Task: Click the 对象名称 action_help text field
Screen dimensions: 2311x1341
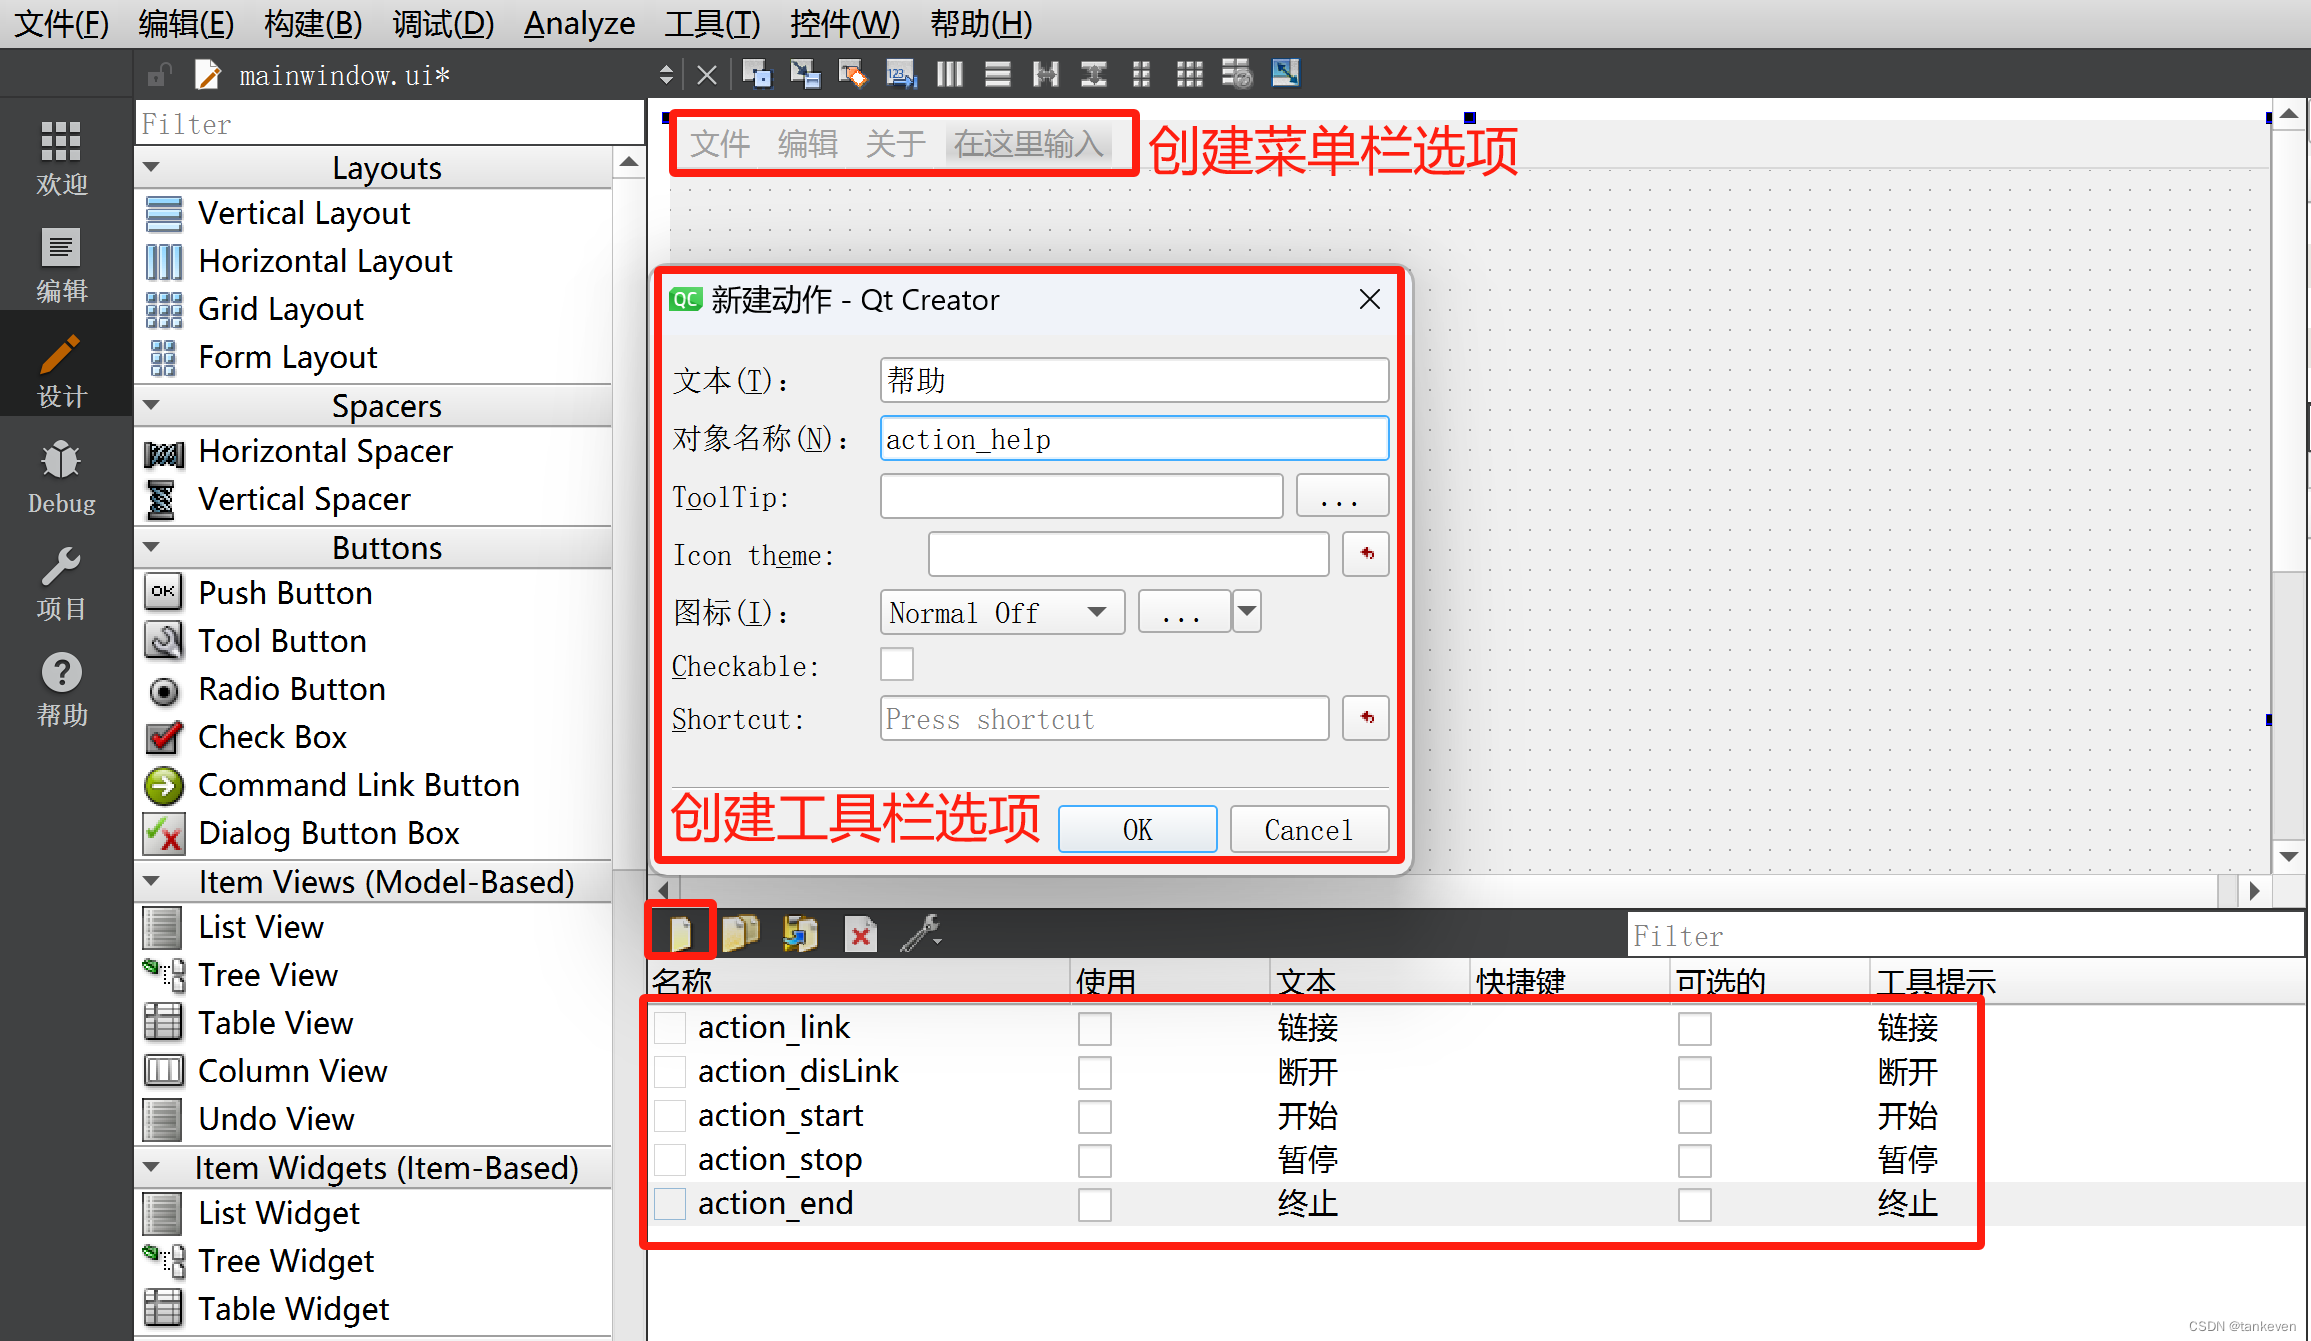Action: 1133,439
